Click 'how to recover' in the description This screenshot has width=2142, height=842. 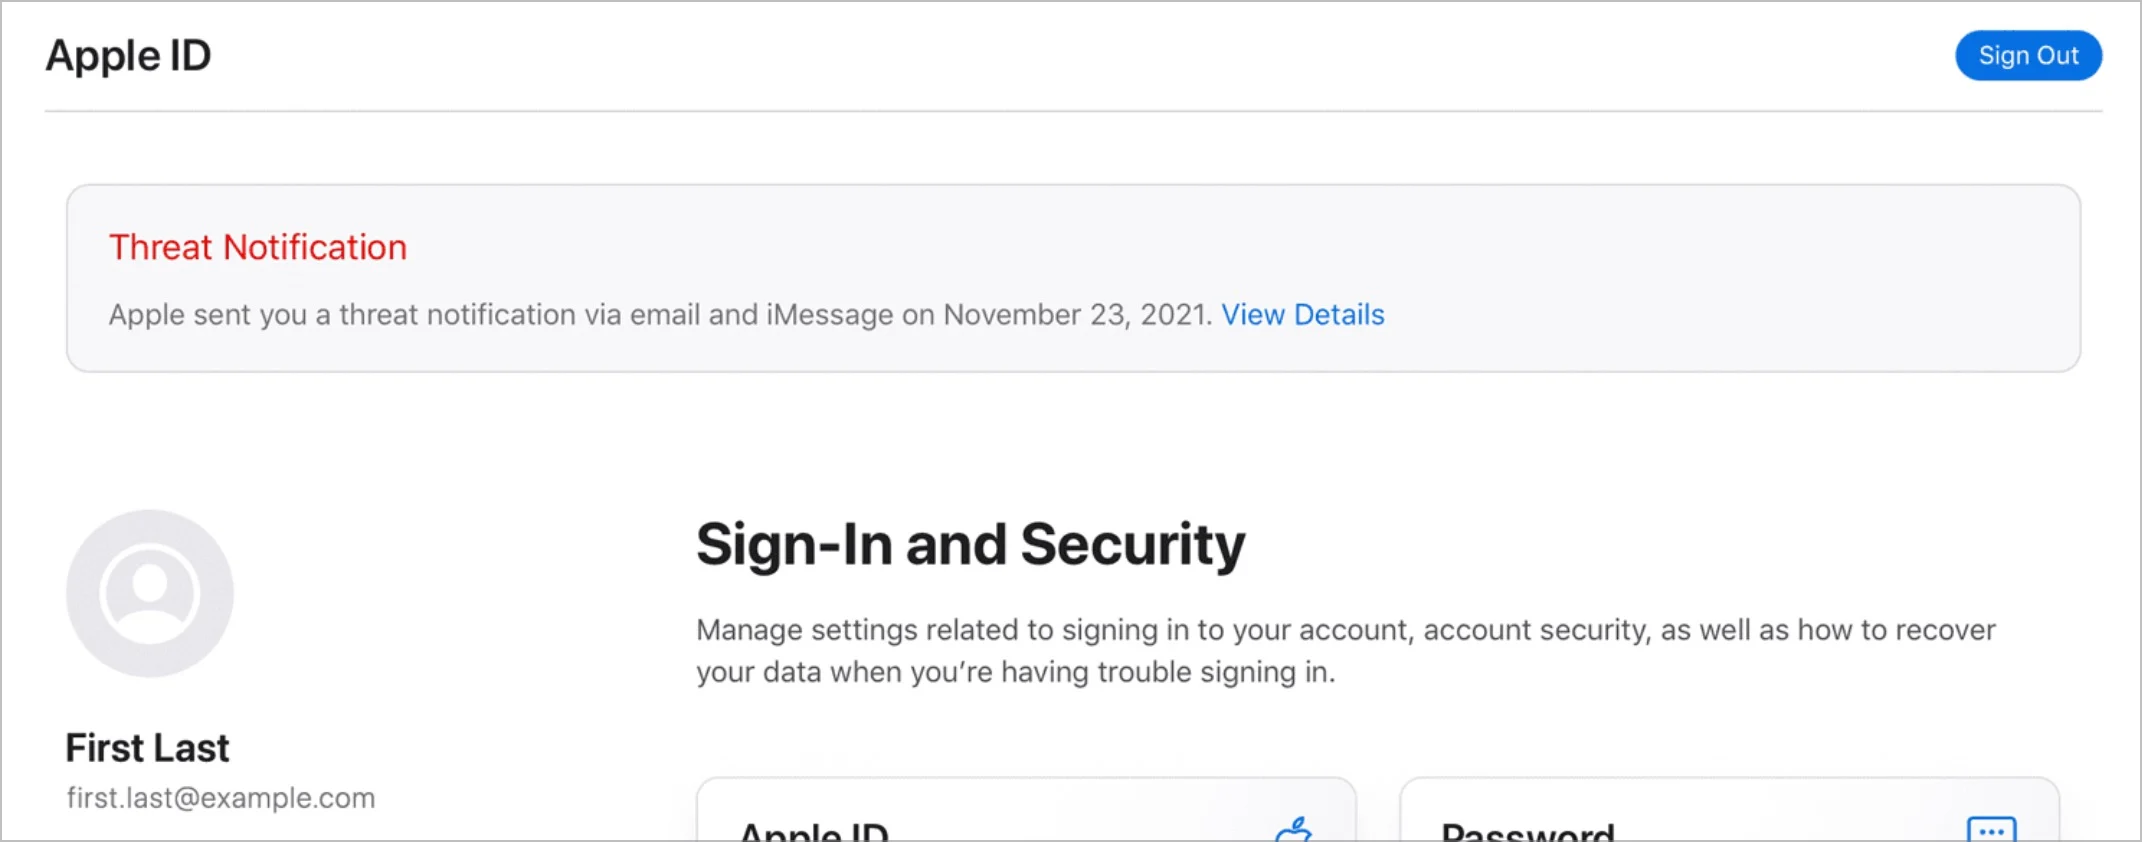tap(1896, 630)
